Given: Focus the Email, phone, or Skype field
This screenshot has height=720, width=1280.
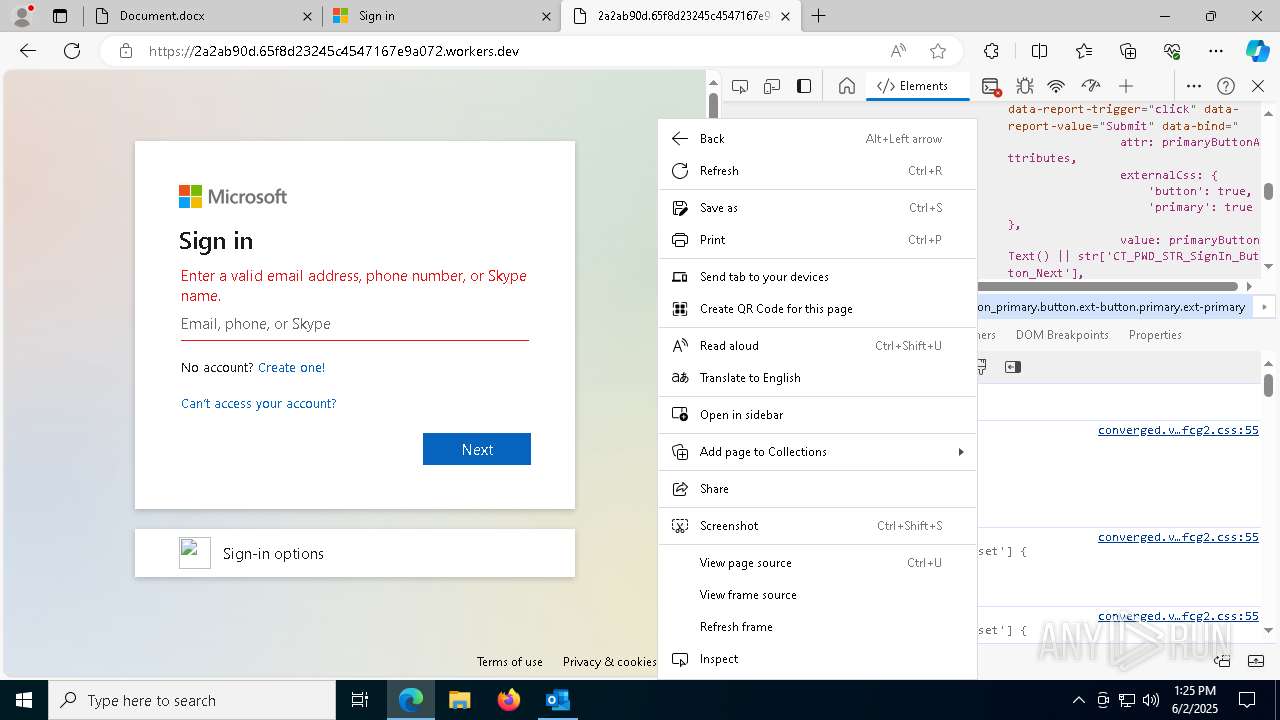Looking at the screenshot, I should pos(355,324).
